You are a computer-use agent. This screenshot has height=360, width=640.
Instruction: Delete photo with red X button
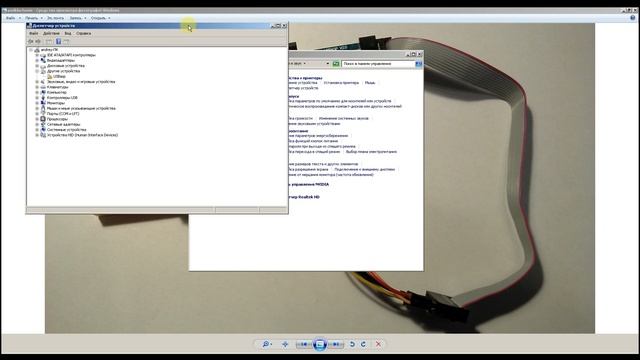(378, 344)
